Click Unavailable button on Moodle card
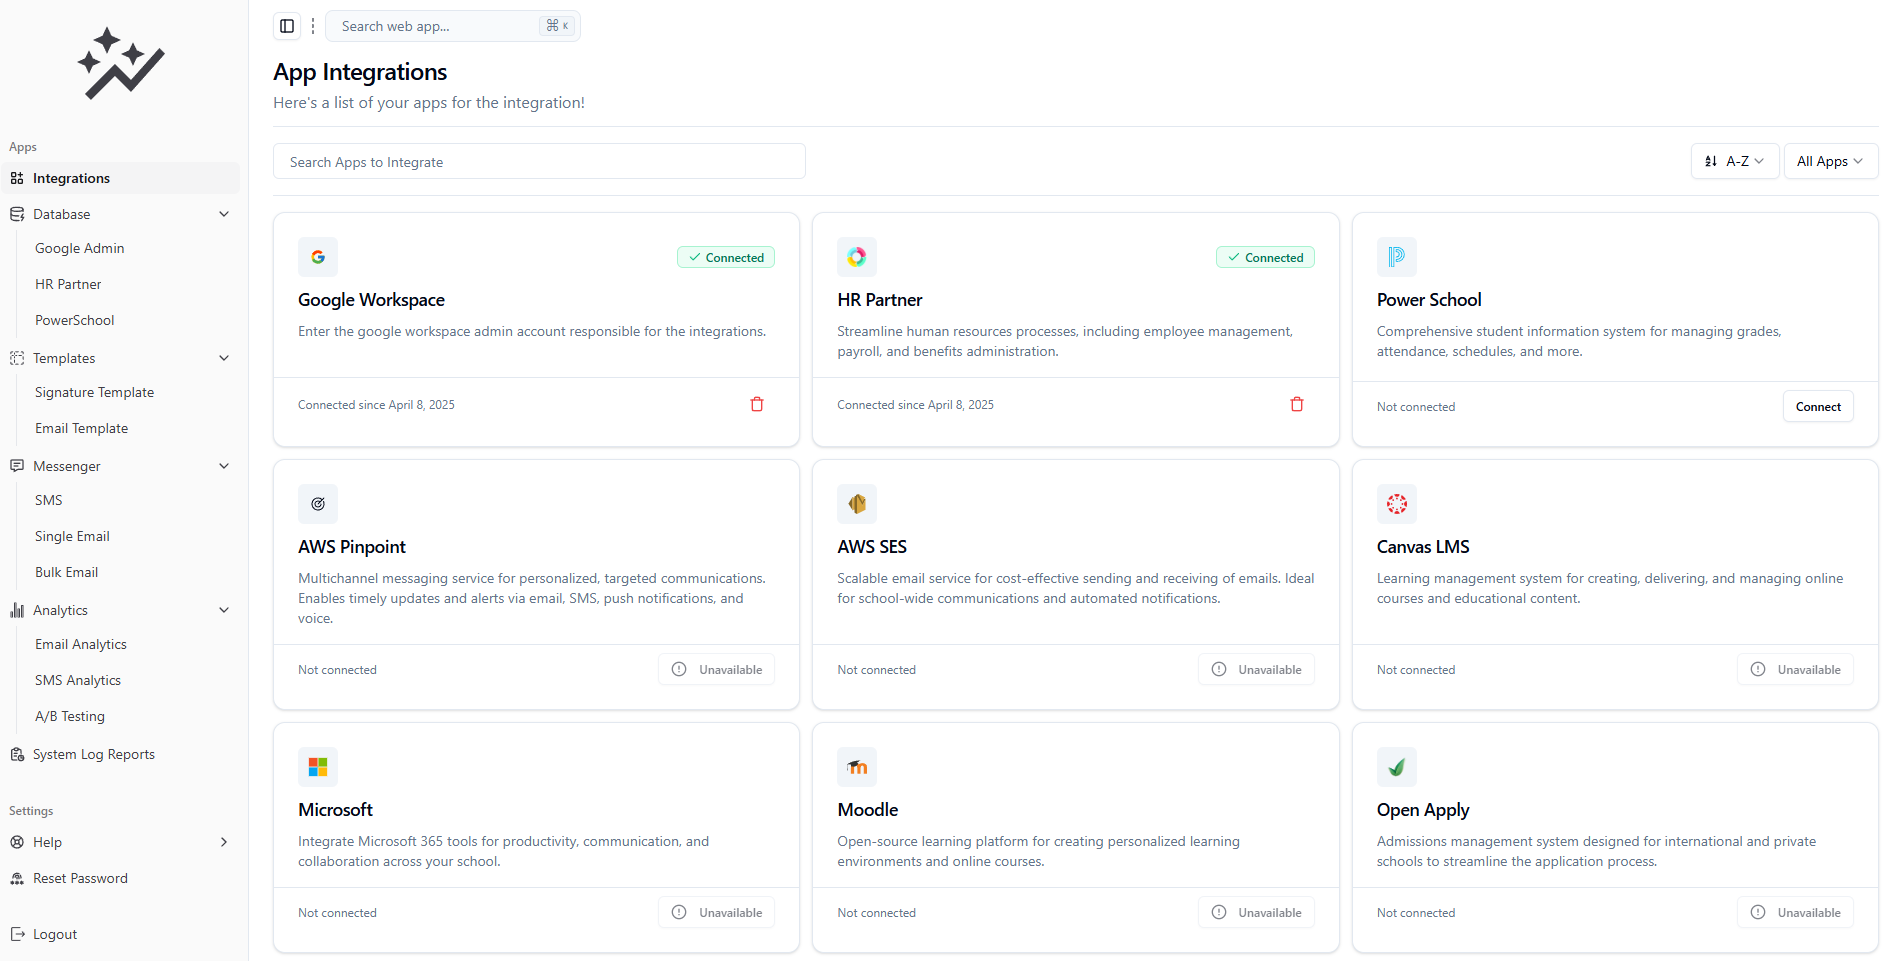The width and height of the screenshot is (1889, 961). 1256,912
